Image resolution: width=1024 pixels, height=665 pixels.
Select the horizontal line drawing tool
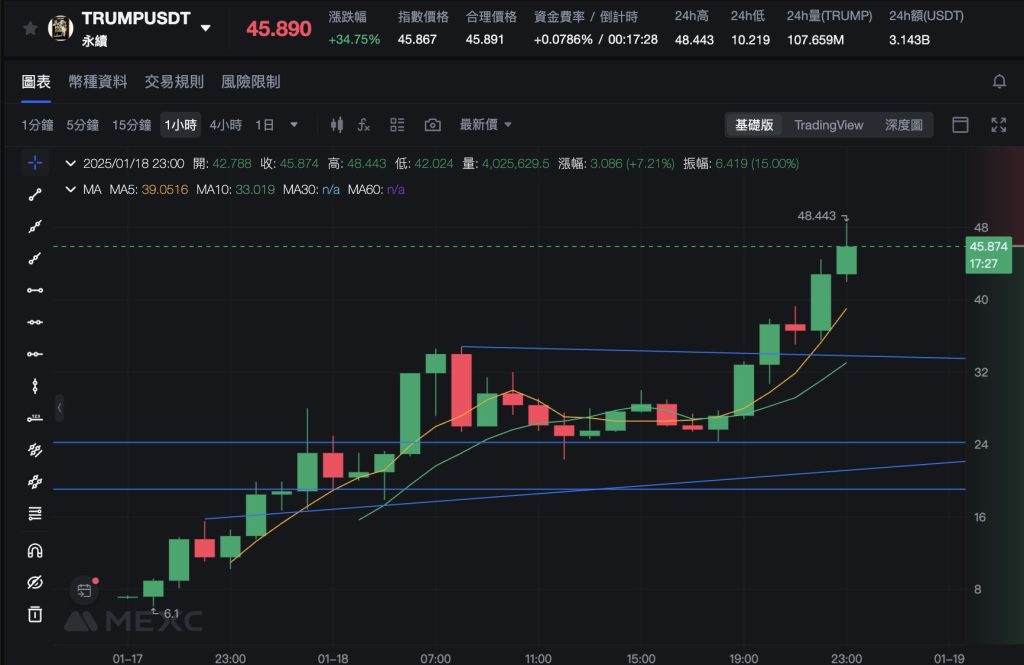click(x=35, y=322)
